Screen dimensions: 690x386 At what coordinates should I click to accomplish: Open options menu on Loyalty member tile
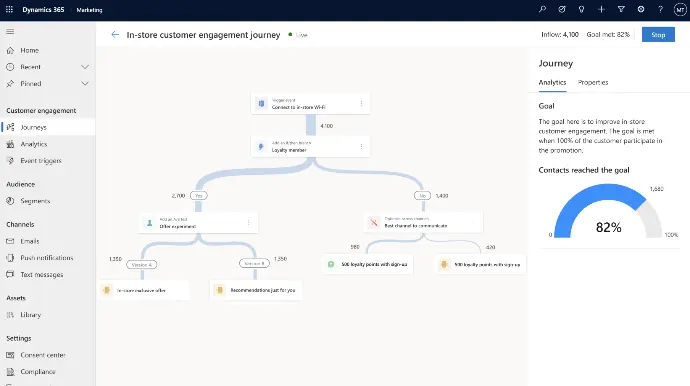[x=361, y=147]
